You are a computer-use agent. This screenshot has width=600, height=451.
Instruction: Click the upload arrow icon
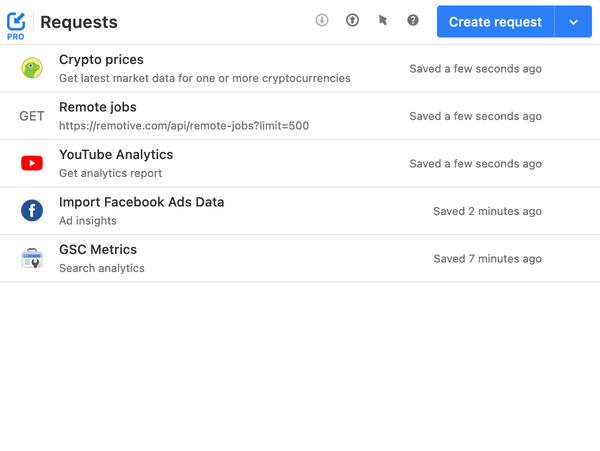(352, 20)
